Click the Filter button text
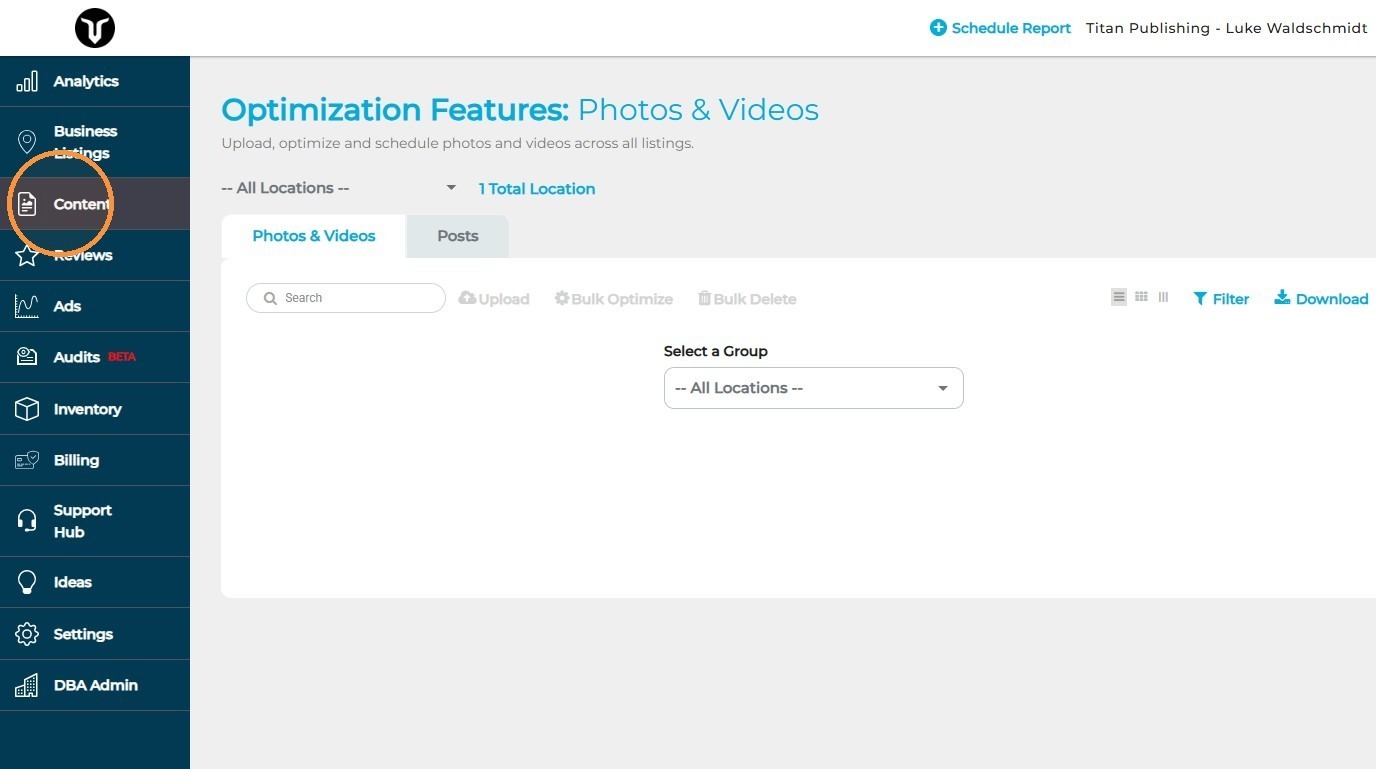 (1231, 299)
